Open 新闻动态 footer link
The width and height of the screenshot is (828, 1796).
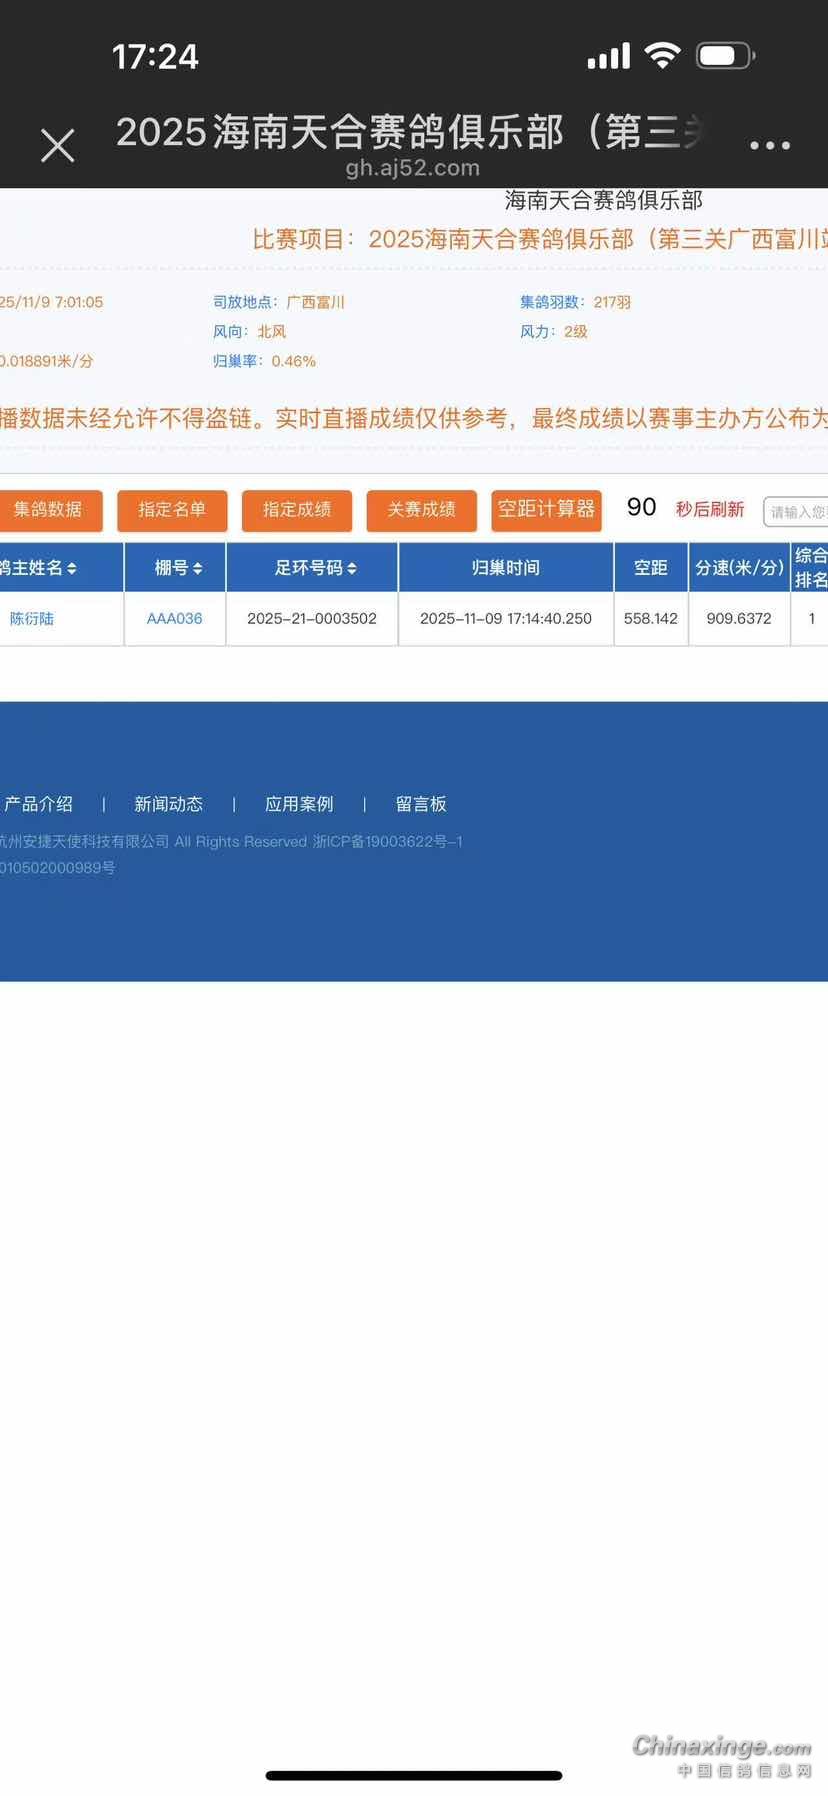coord(168,804)
